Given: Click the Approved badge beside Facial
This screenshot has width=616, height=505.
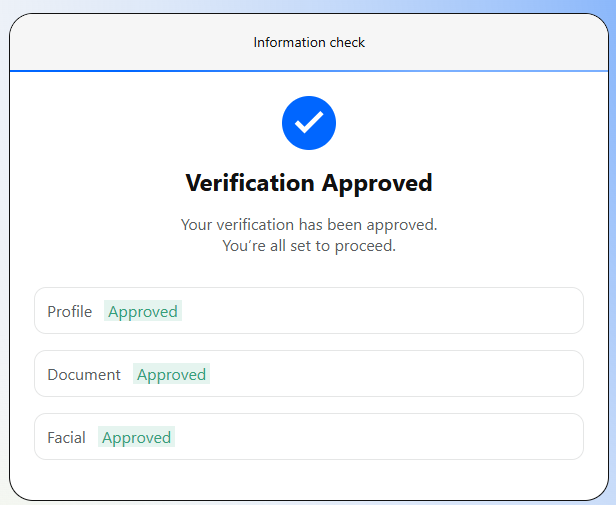Looking at the screenshot, I should (137, 438).
